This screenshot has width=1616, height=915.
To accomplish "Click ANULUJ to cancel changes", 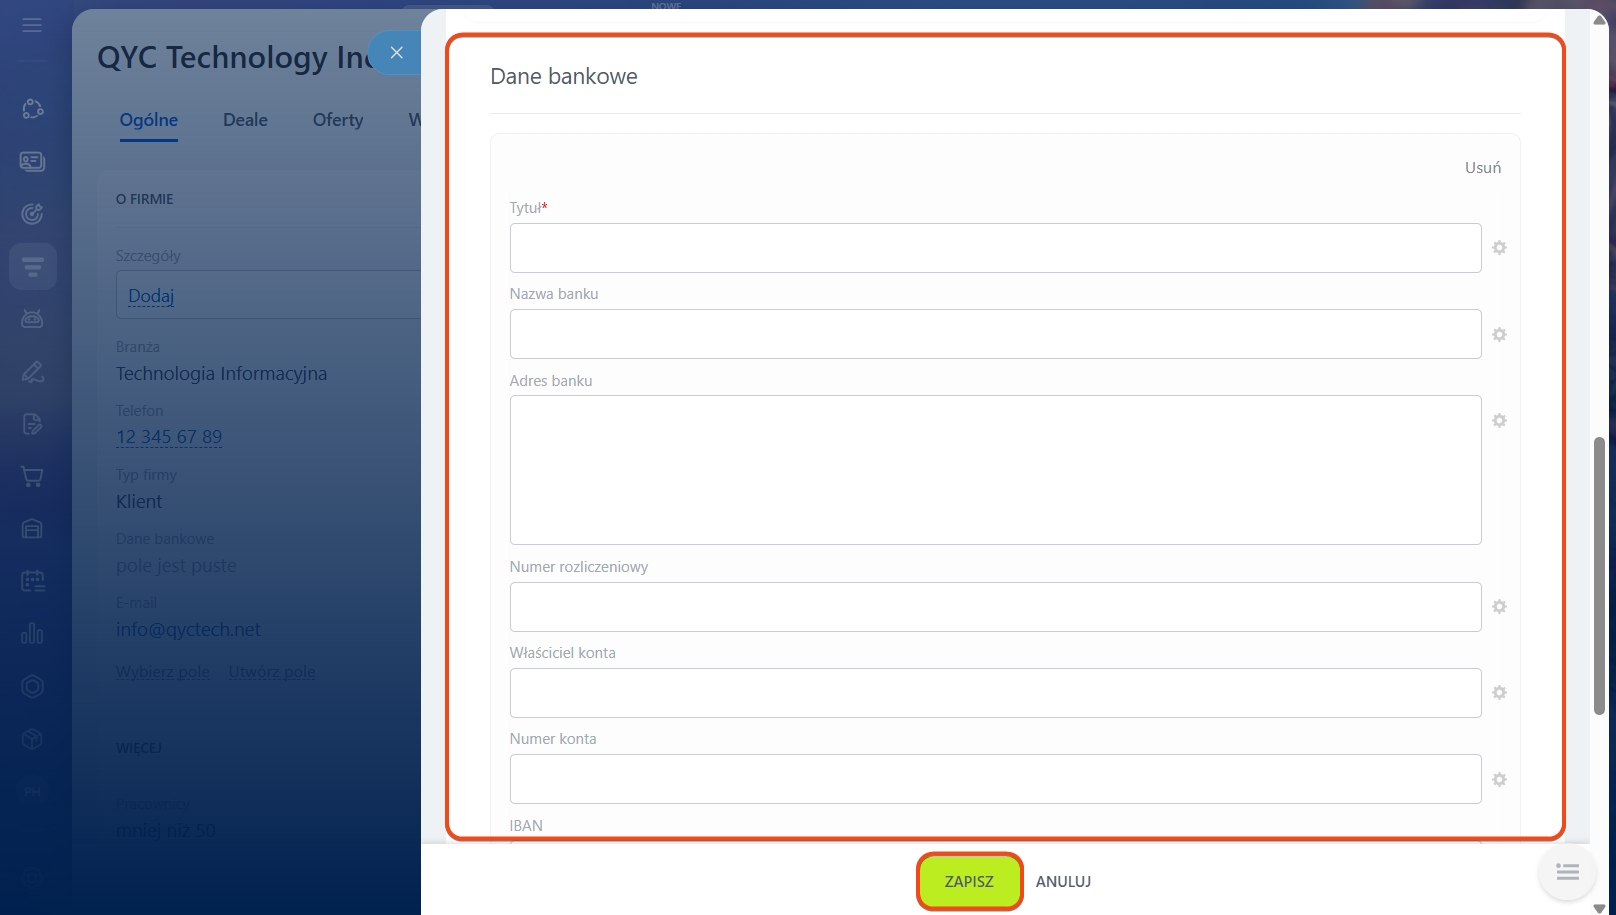I will (x=1063, y=882).
